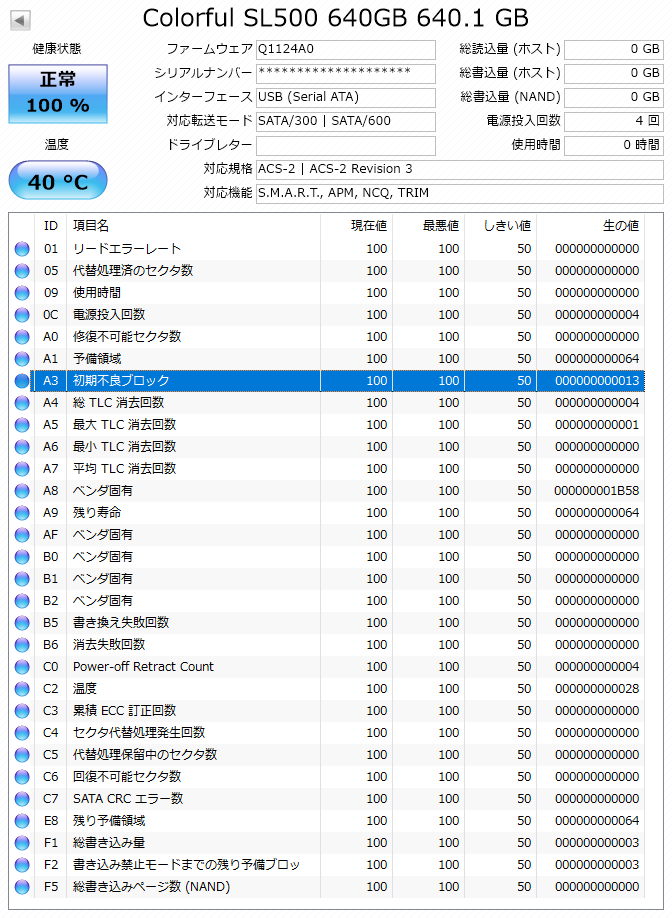Click the status orb for row 01
This screenshot has width=672, height=918.
(x=22, y=249)
